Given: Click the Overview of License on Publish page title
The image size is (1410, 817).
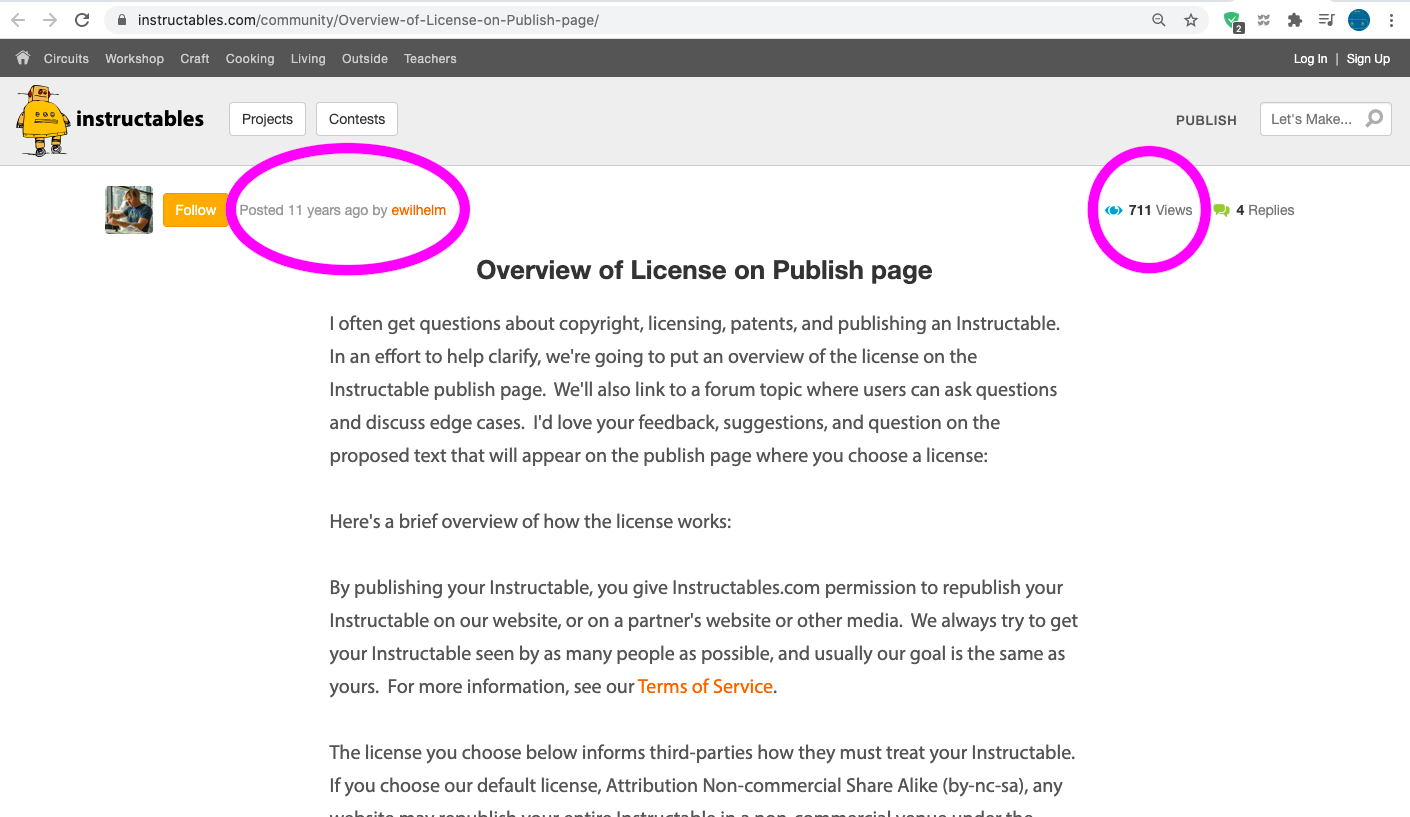Looking at the screenshot, I should click(704, 270).
